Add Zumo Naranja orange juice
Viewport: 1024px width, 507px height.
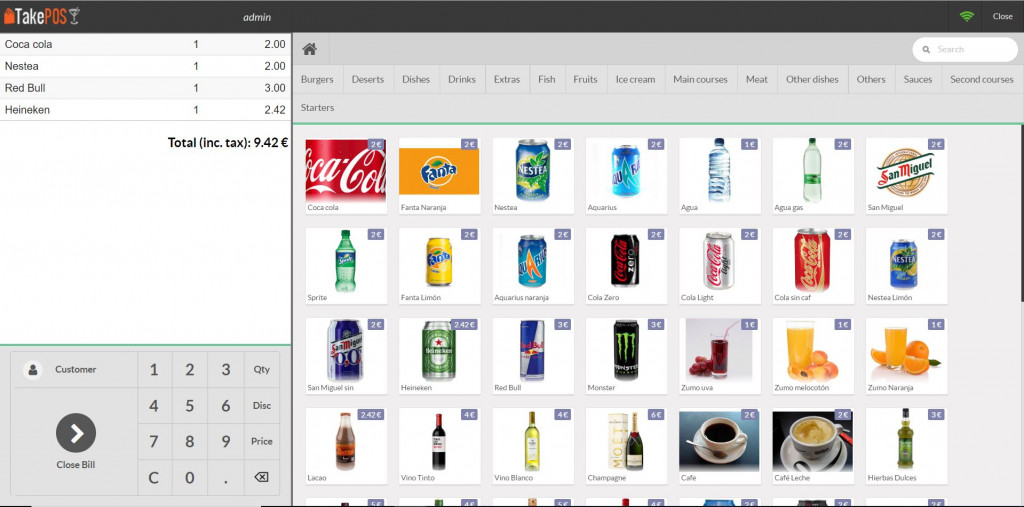(906, 355)
